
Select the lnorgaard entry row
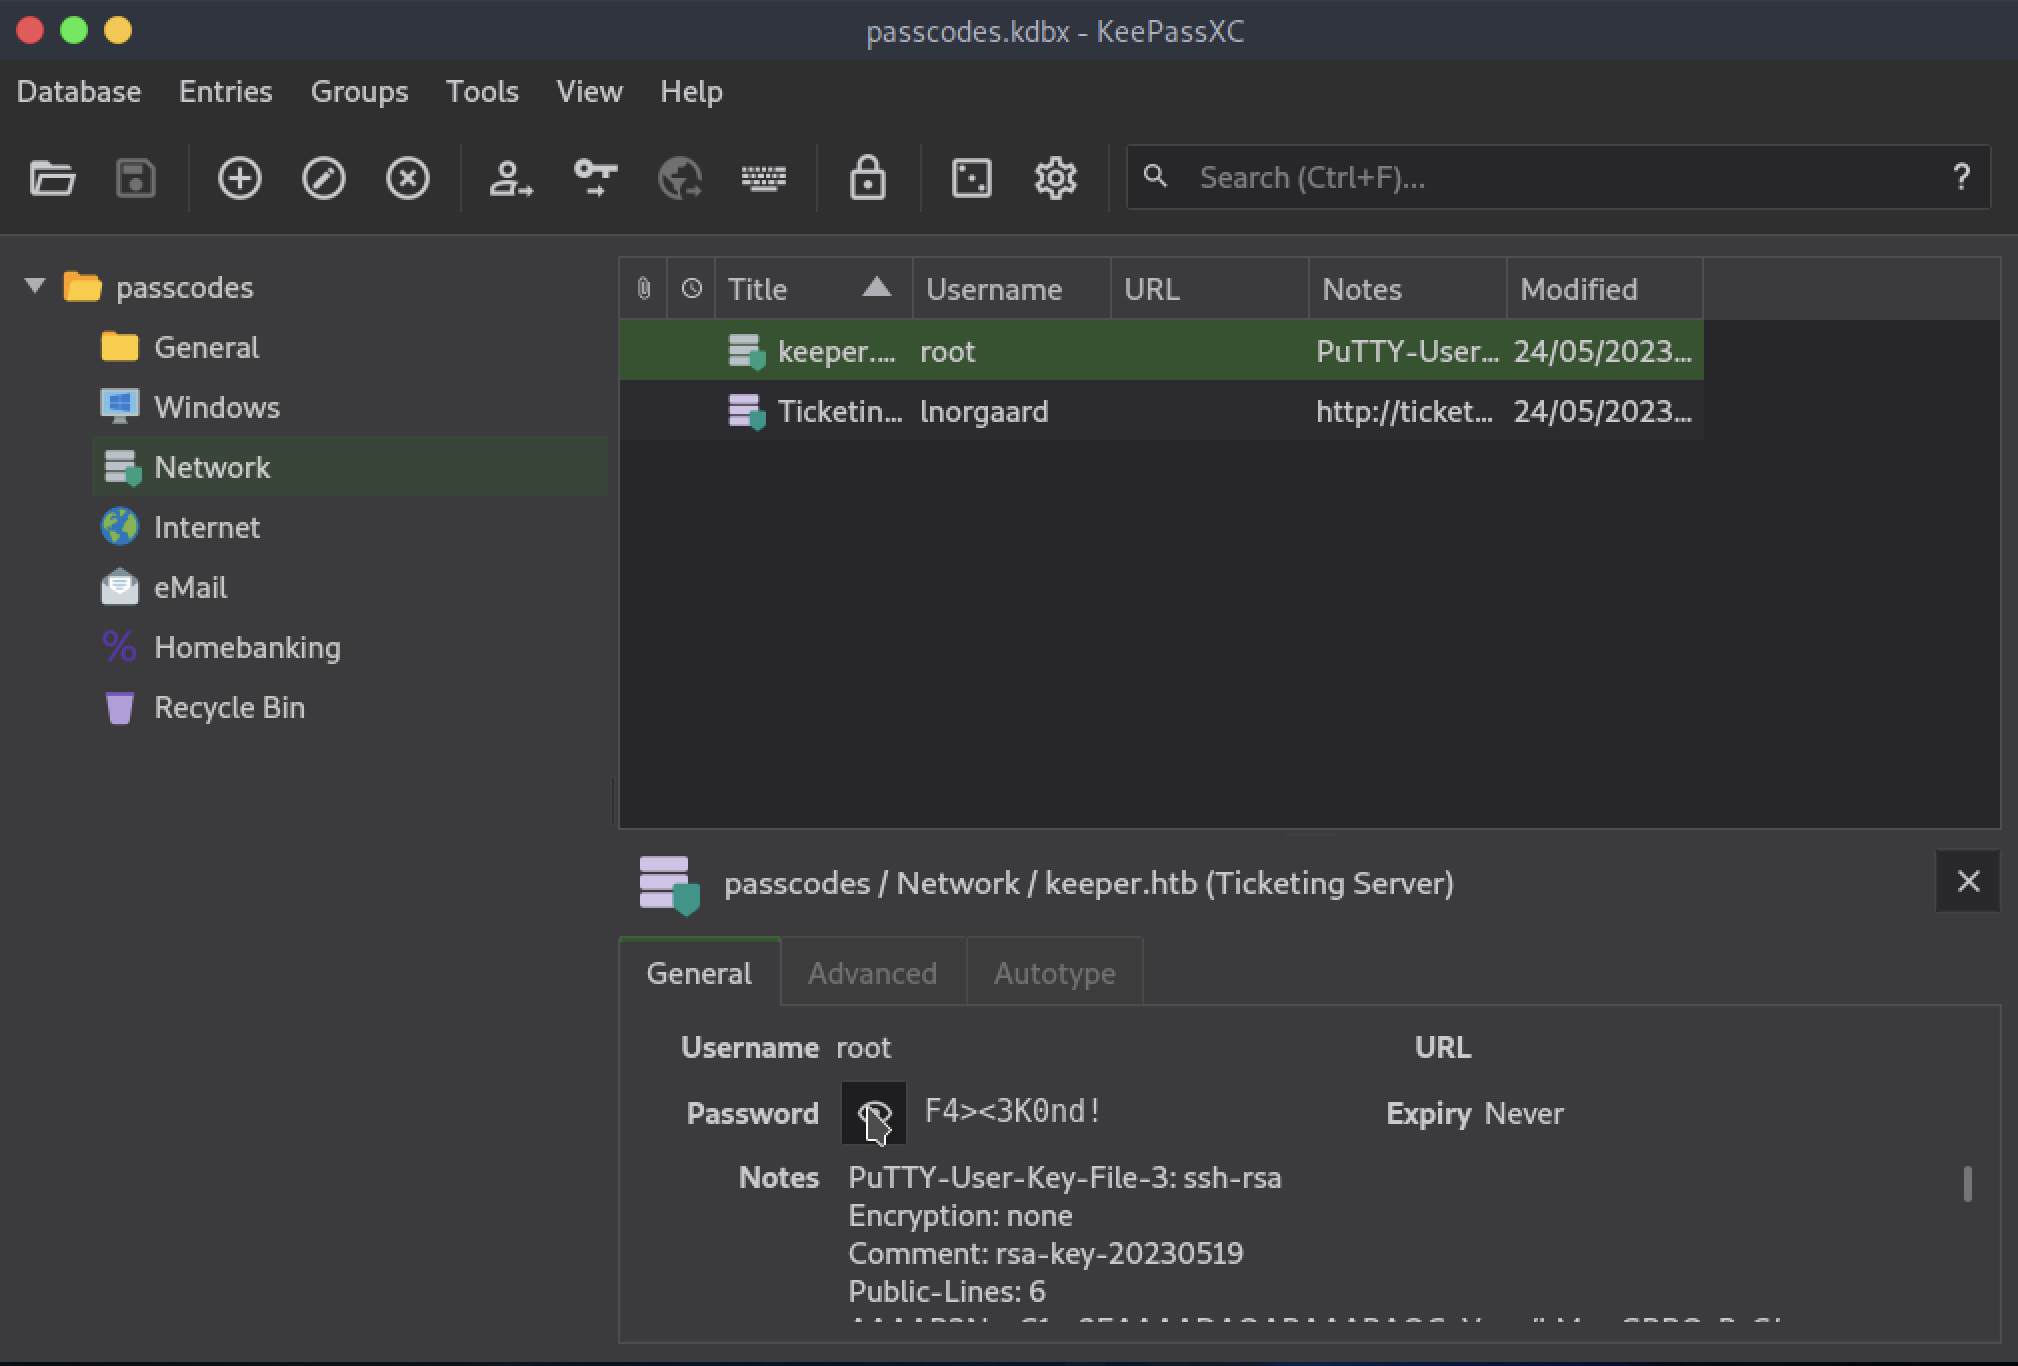(1161, 411)
